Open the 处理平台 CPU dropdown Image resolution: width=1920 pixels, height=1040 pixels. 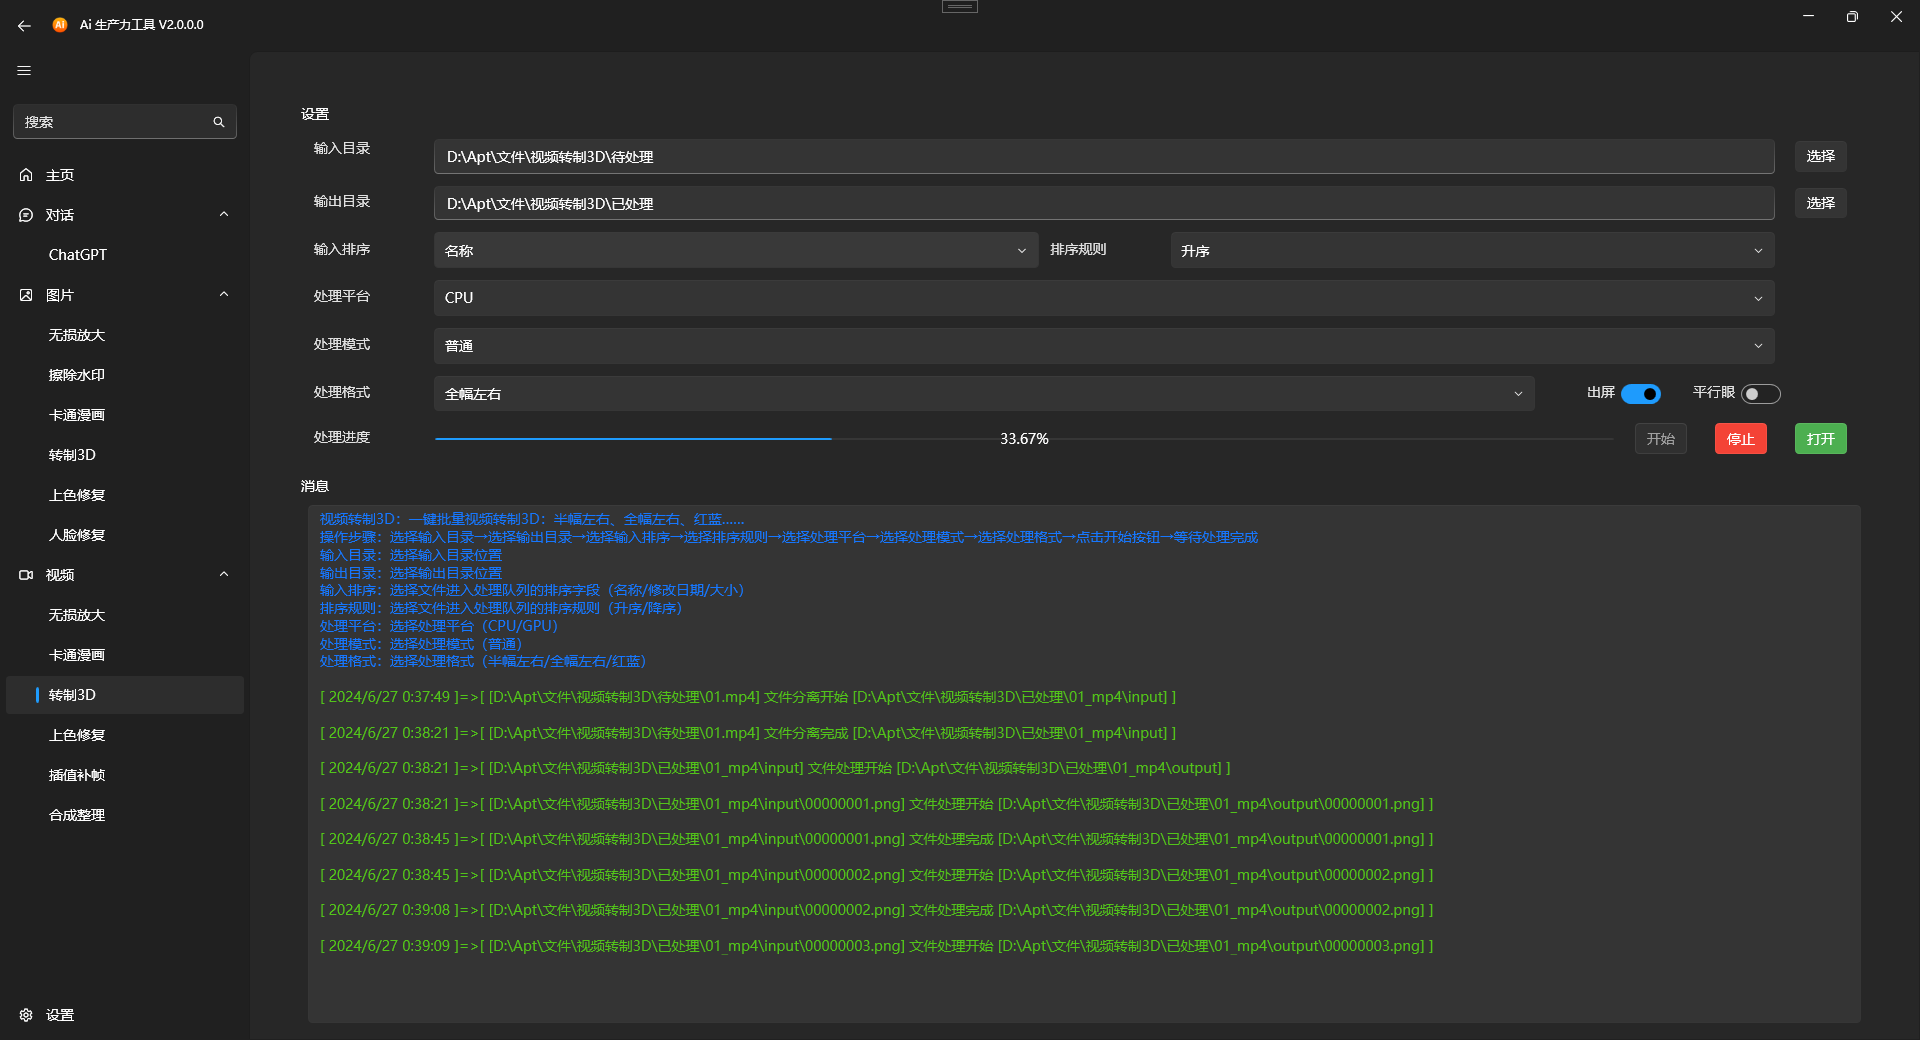1104,298
